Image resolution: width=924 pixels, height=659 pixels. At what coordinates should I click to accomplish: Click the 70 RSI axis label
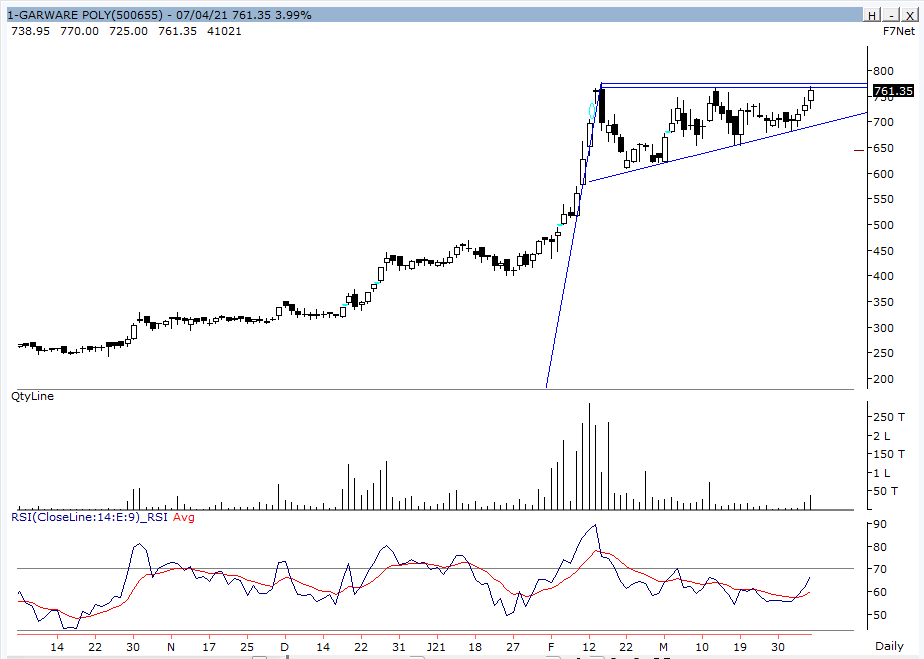point(880,569)
